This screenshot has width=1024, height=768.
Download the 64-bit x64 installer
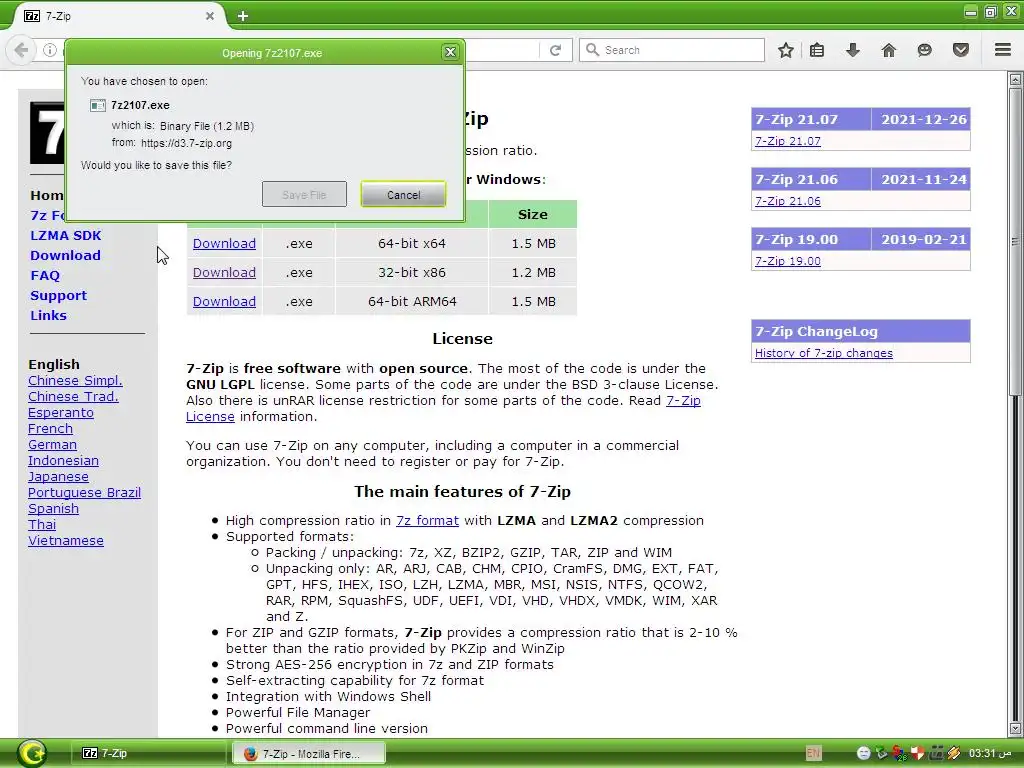224,244
